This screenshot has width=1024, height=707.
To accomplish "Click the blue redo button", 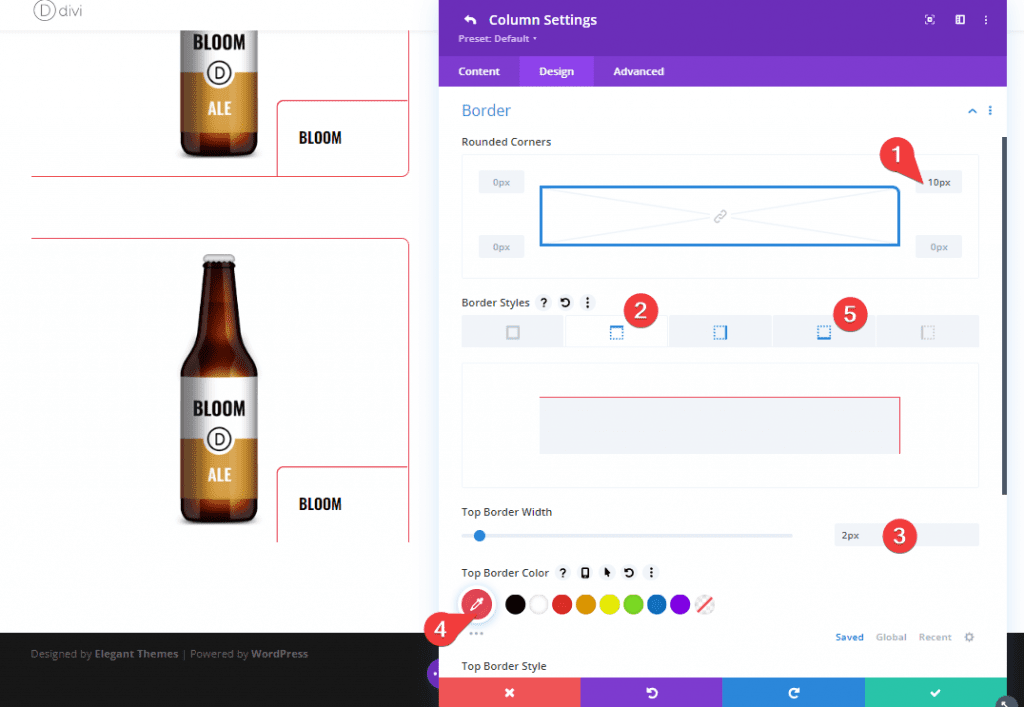I will (793, 693).
